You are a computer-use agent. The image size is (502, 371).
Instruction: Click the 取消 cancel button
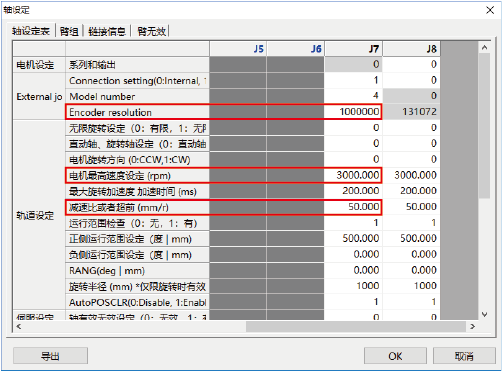coord(464,356)
